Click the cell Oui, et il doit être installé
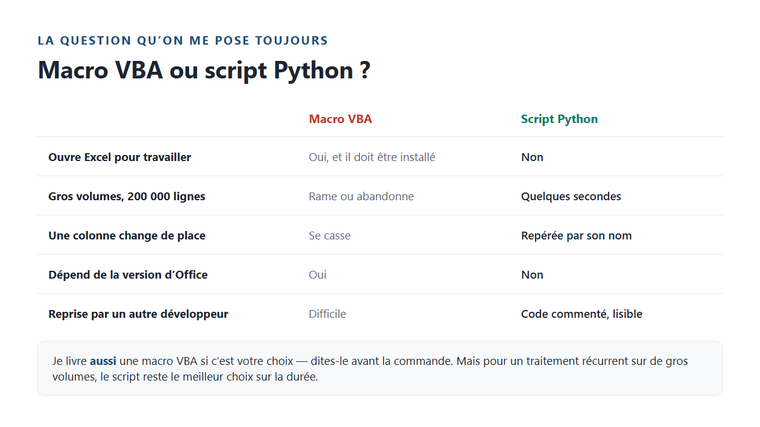This screenshot has width=760, height=427. pyautogui.click(x=372, y=157)
